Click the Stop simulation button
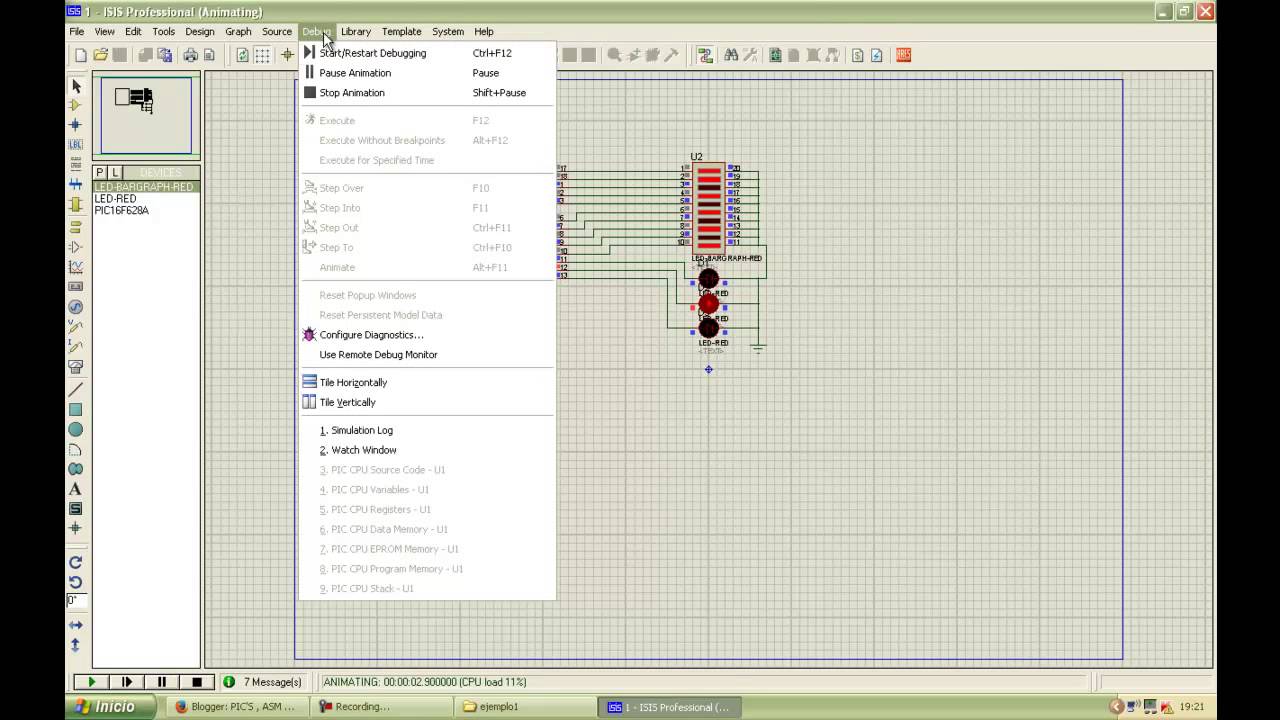 196,682
